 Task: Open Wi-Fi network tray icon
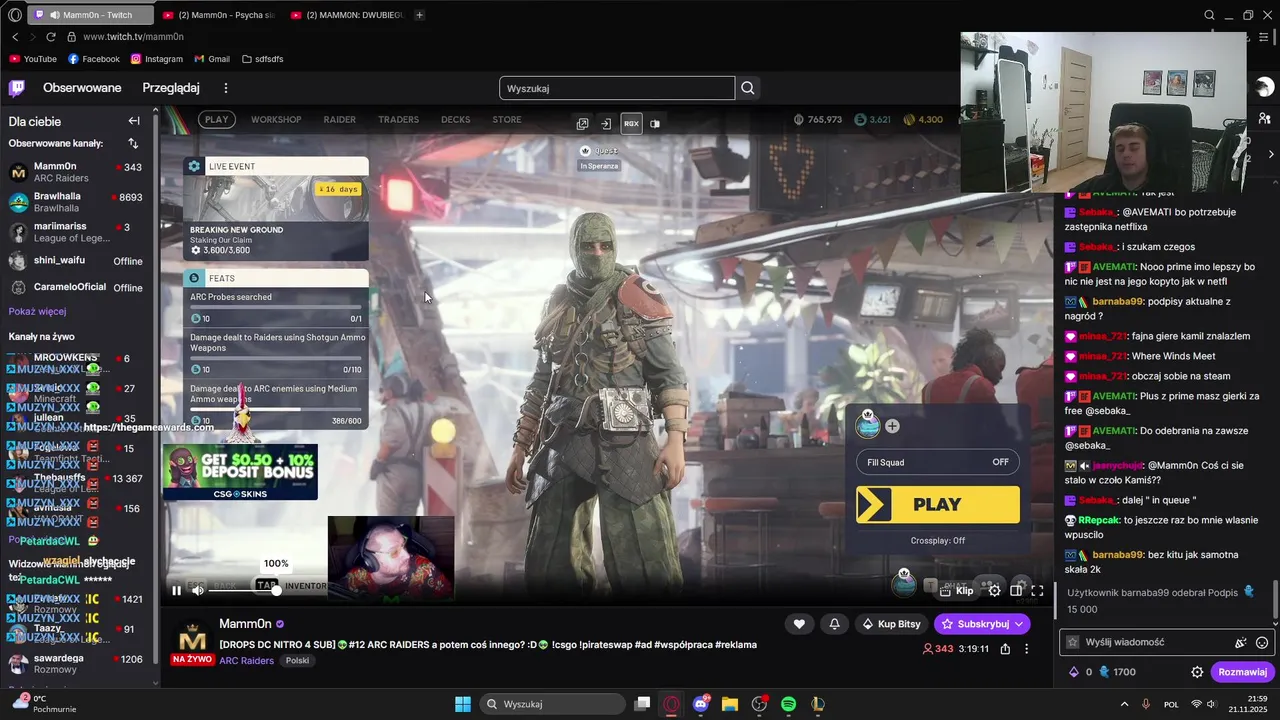(x=1196, y=704)
